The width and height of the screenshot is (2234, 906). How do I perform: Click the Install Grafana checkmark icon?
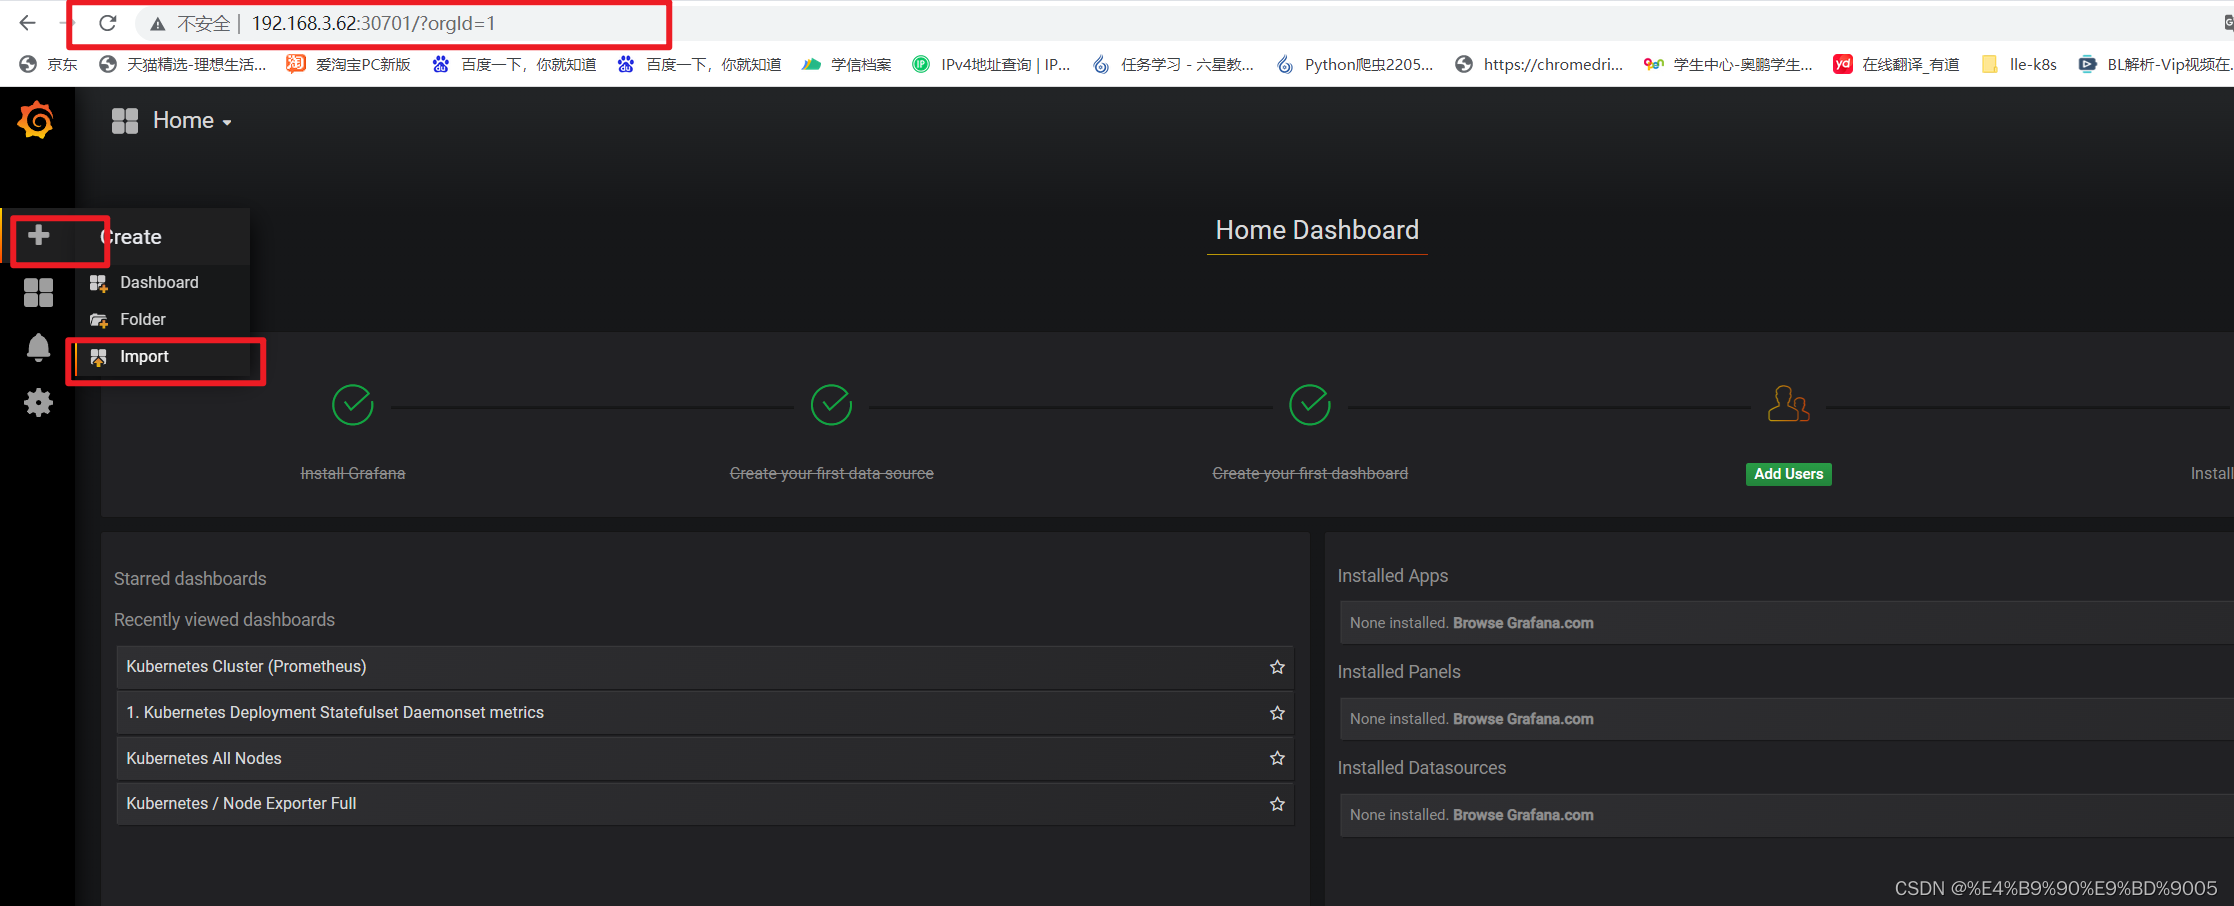[x=353, y=405]
